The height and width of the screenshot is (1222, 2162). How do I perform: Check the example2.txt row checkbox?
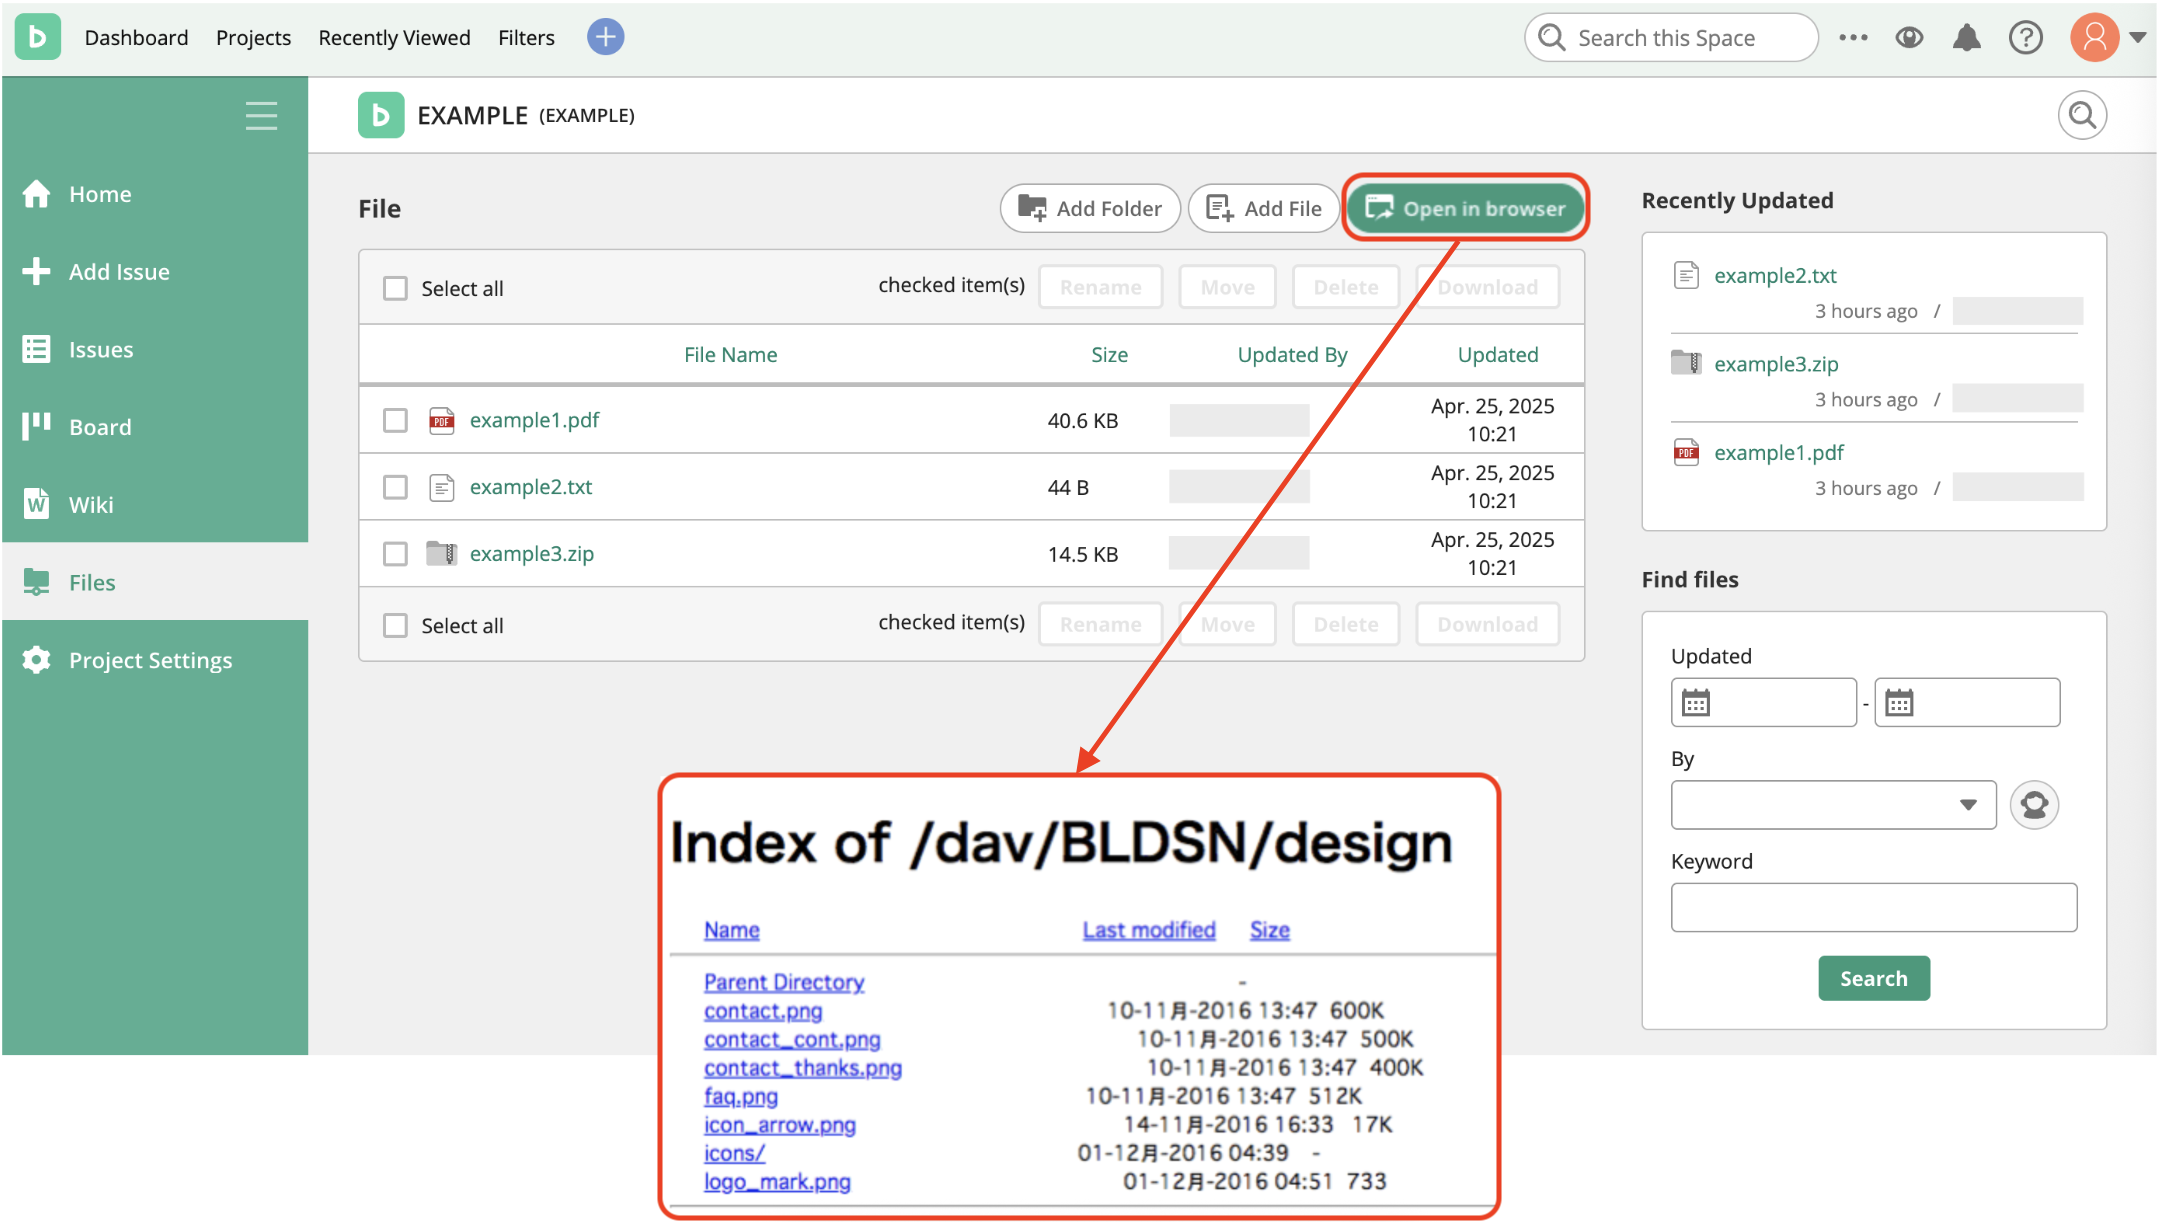(395, 487)
